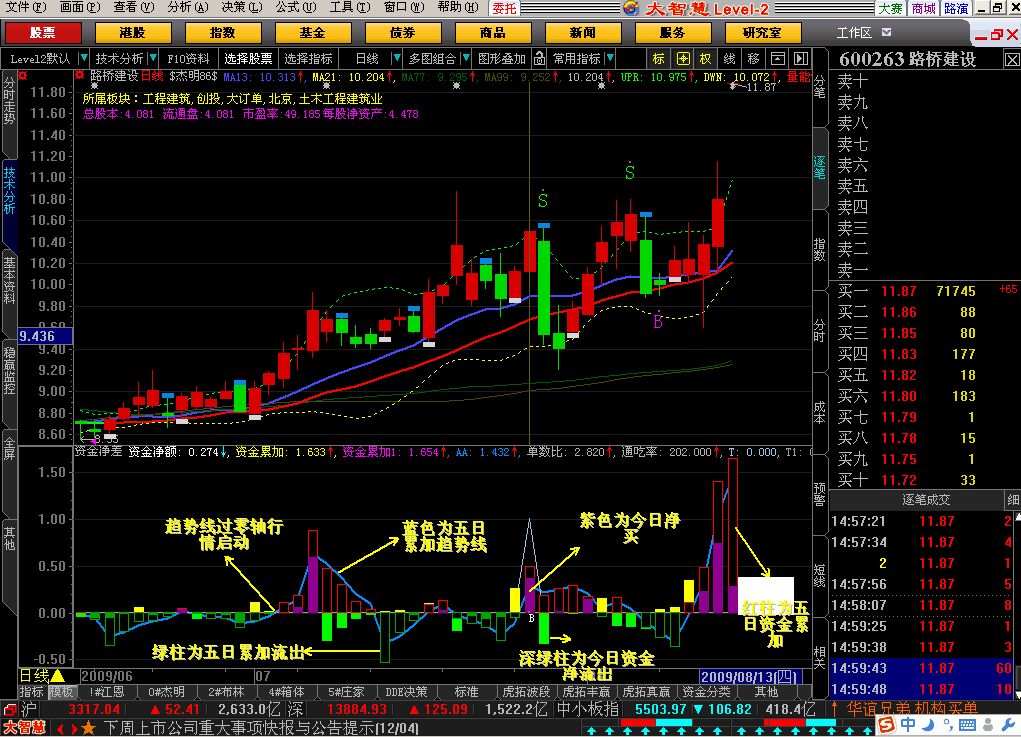
Task: Click the 日线 triangle period selector at chart bottom
Action: [42, 676]
